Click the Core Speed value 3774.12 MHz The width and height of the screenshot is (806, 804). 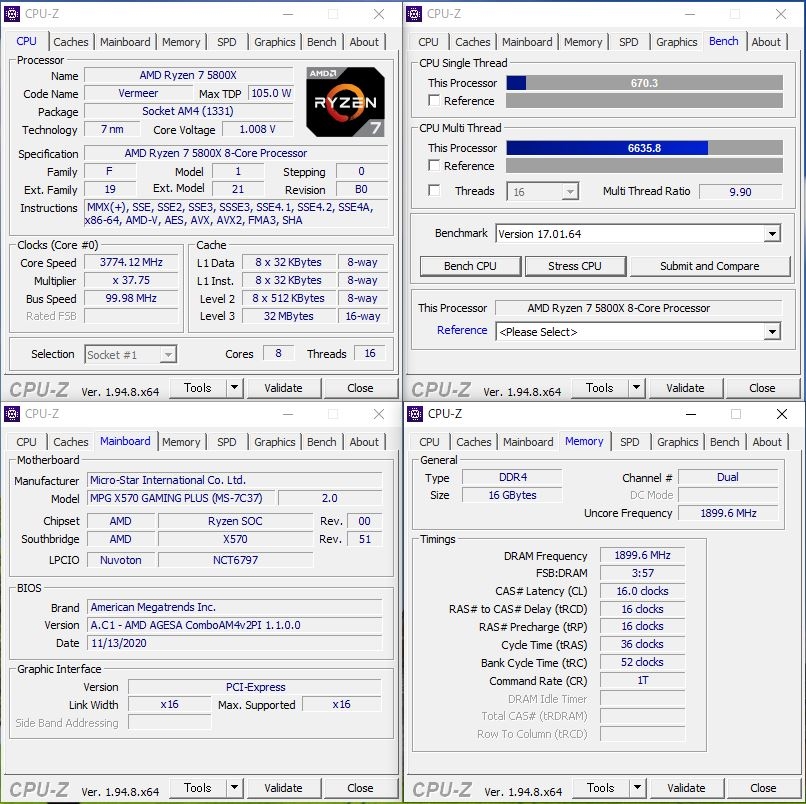point(131,262)
